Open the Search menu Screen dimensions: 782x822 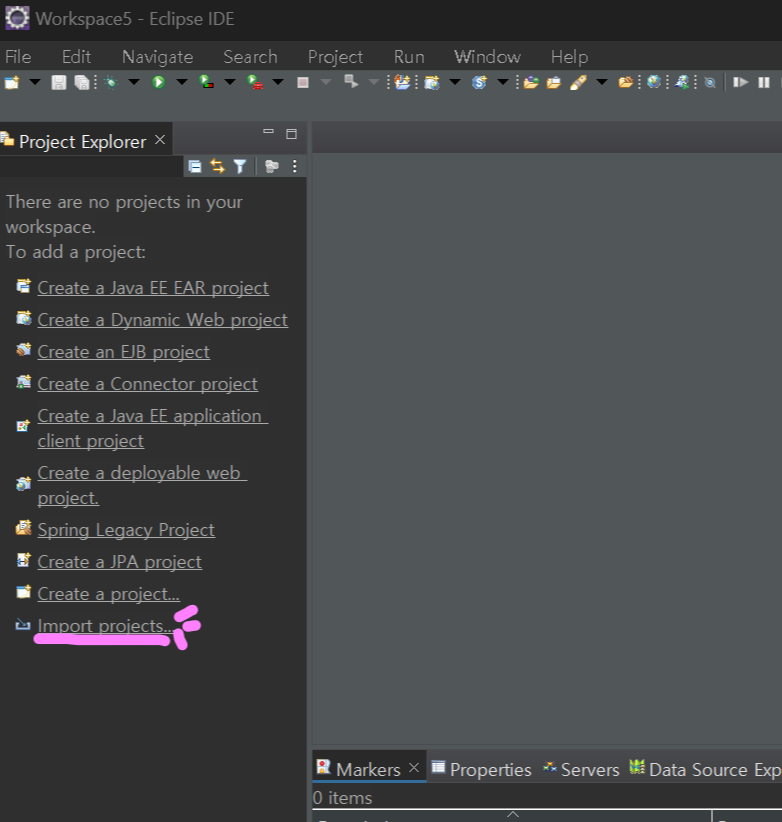(x=251, y=57)
